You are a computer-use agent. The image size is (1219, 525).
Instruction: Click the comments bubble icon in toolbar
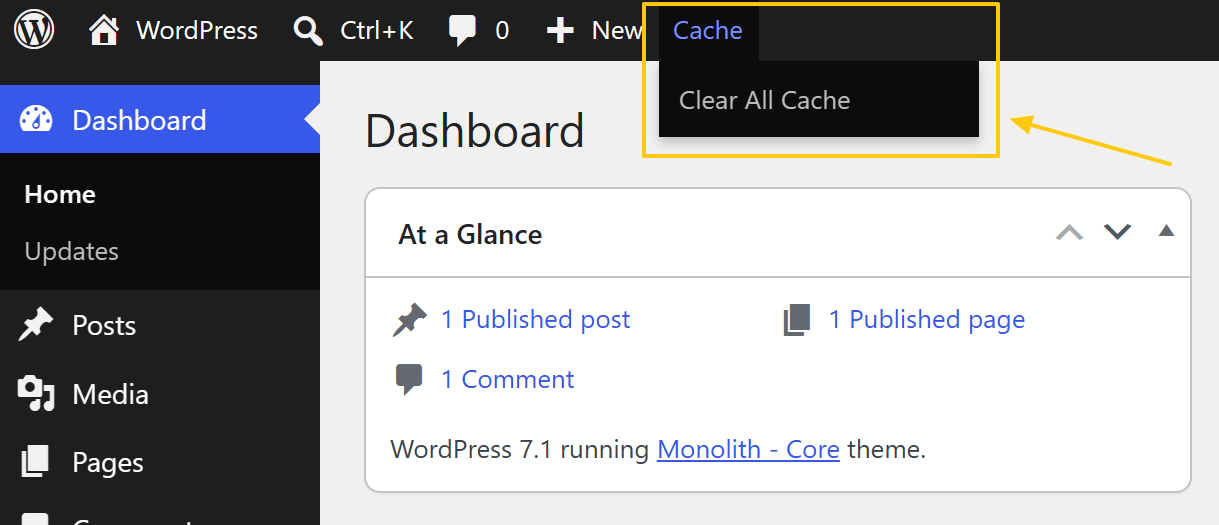[x=462, y=31]
